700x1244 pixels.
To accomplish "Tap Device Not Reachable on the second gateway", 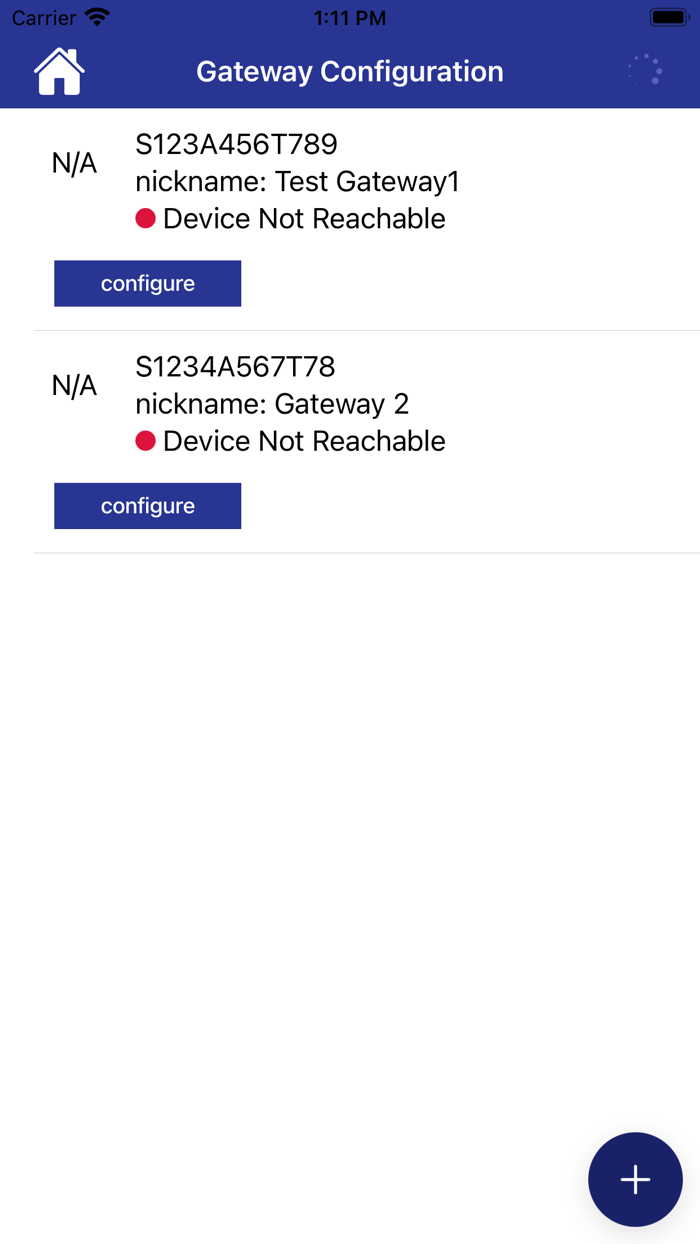I will [303, 440].
